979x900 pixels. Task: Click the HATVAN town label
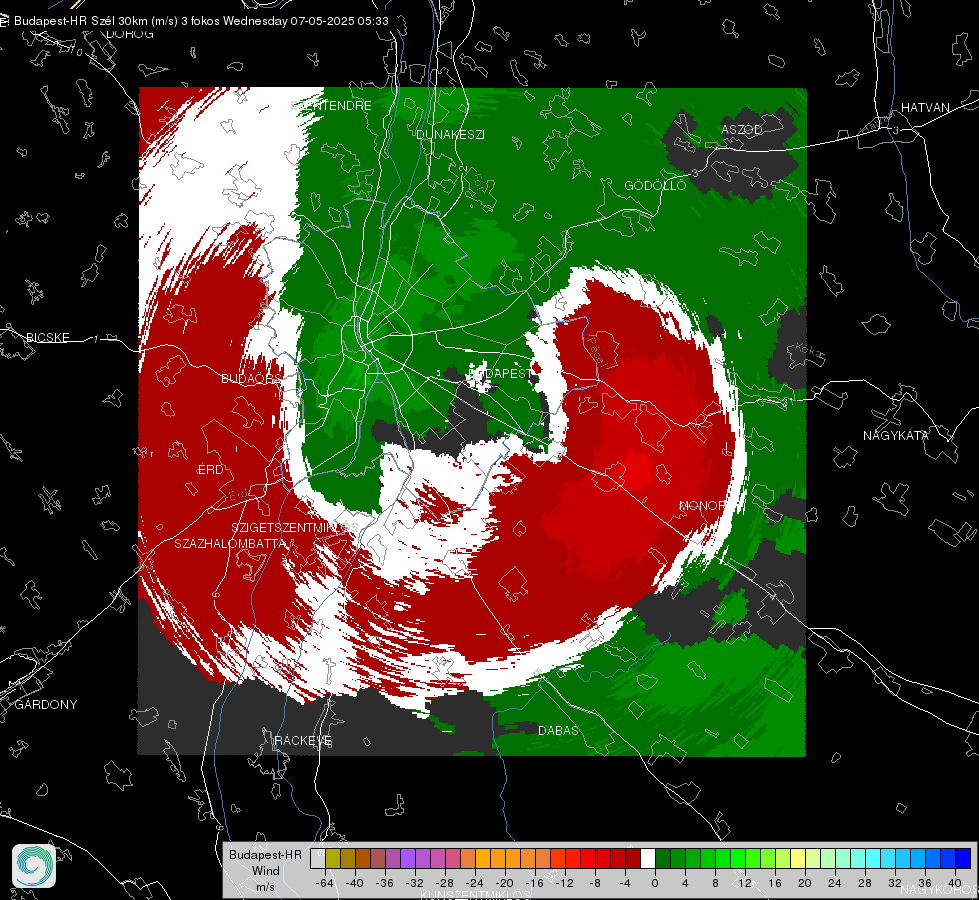click(925, 108)
